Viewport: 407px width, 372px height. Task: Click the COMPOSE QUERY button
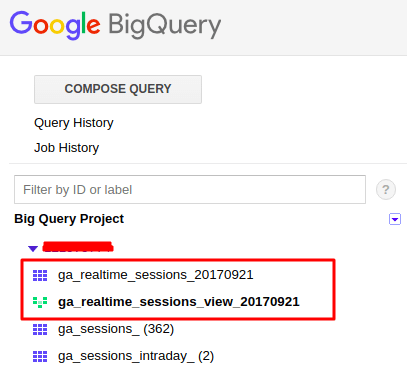tap(118, 89)
